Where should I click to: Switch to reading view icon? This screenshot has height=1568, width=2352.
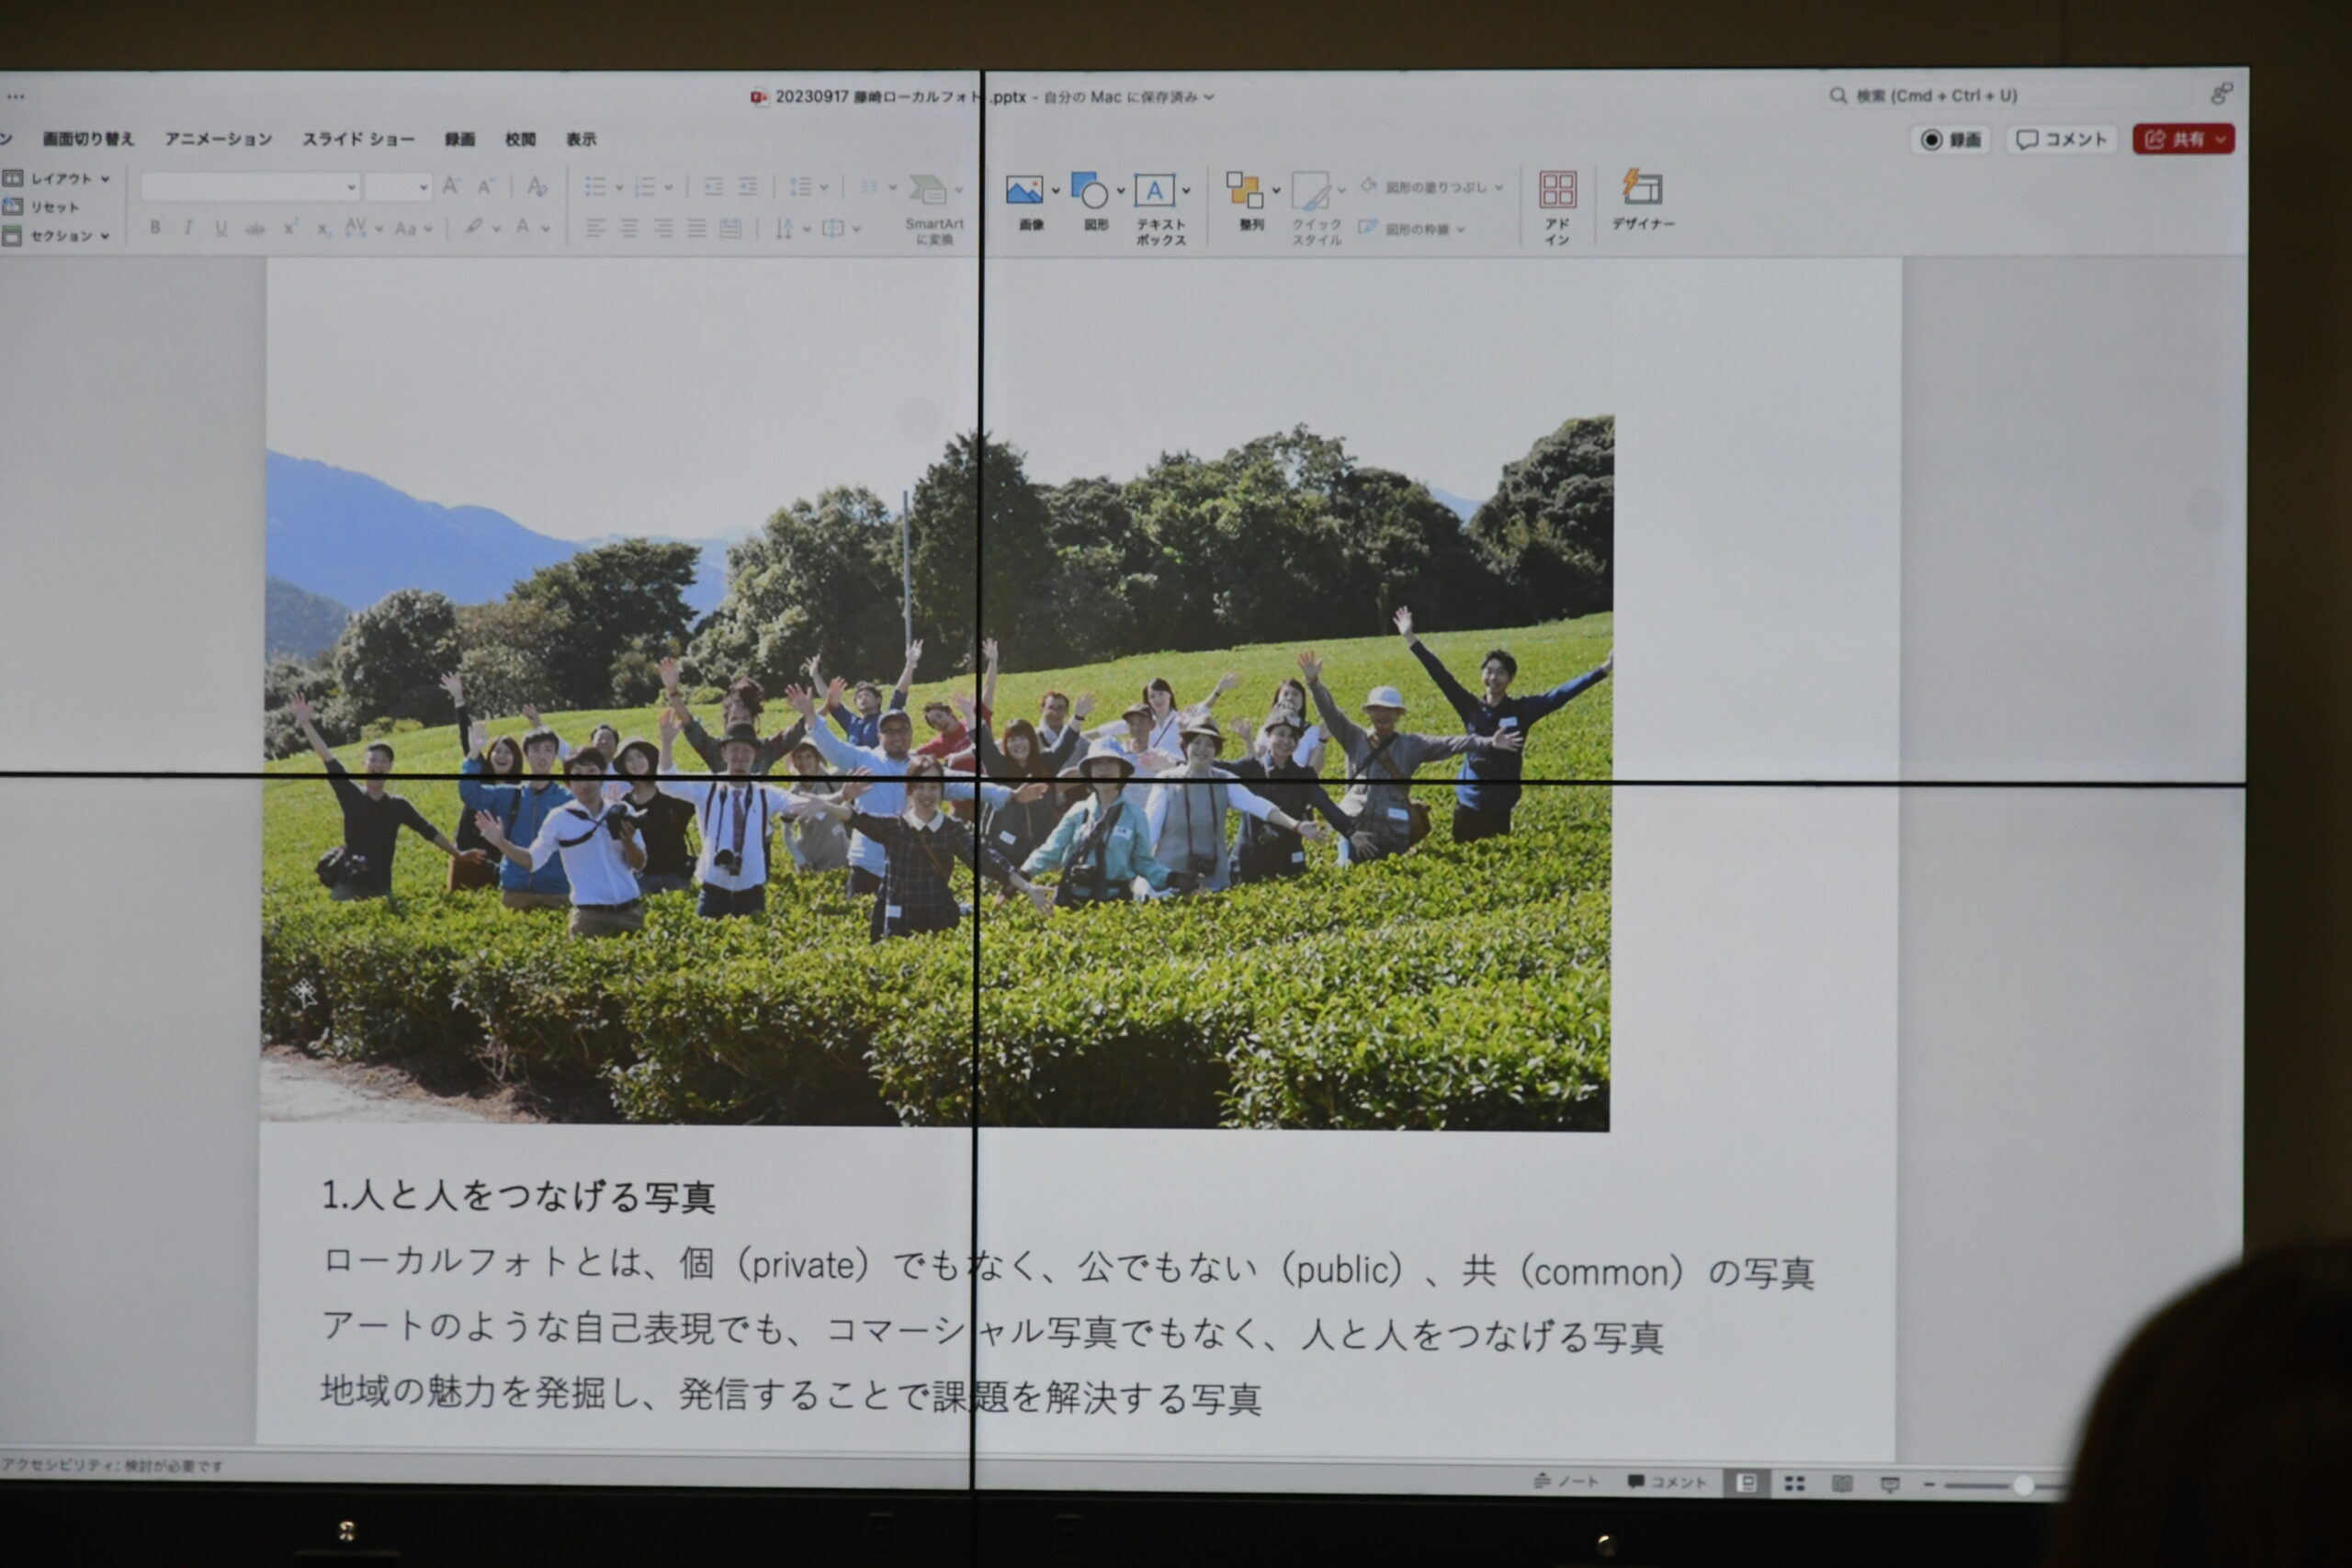(1842, 1484)
